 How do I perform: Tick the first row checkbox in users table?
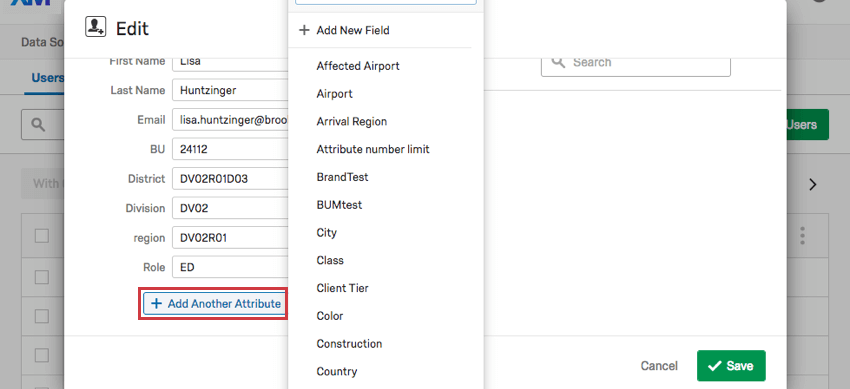coord(42,236)
